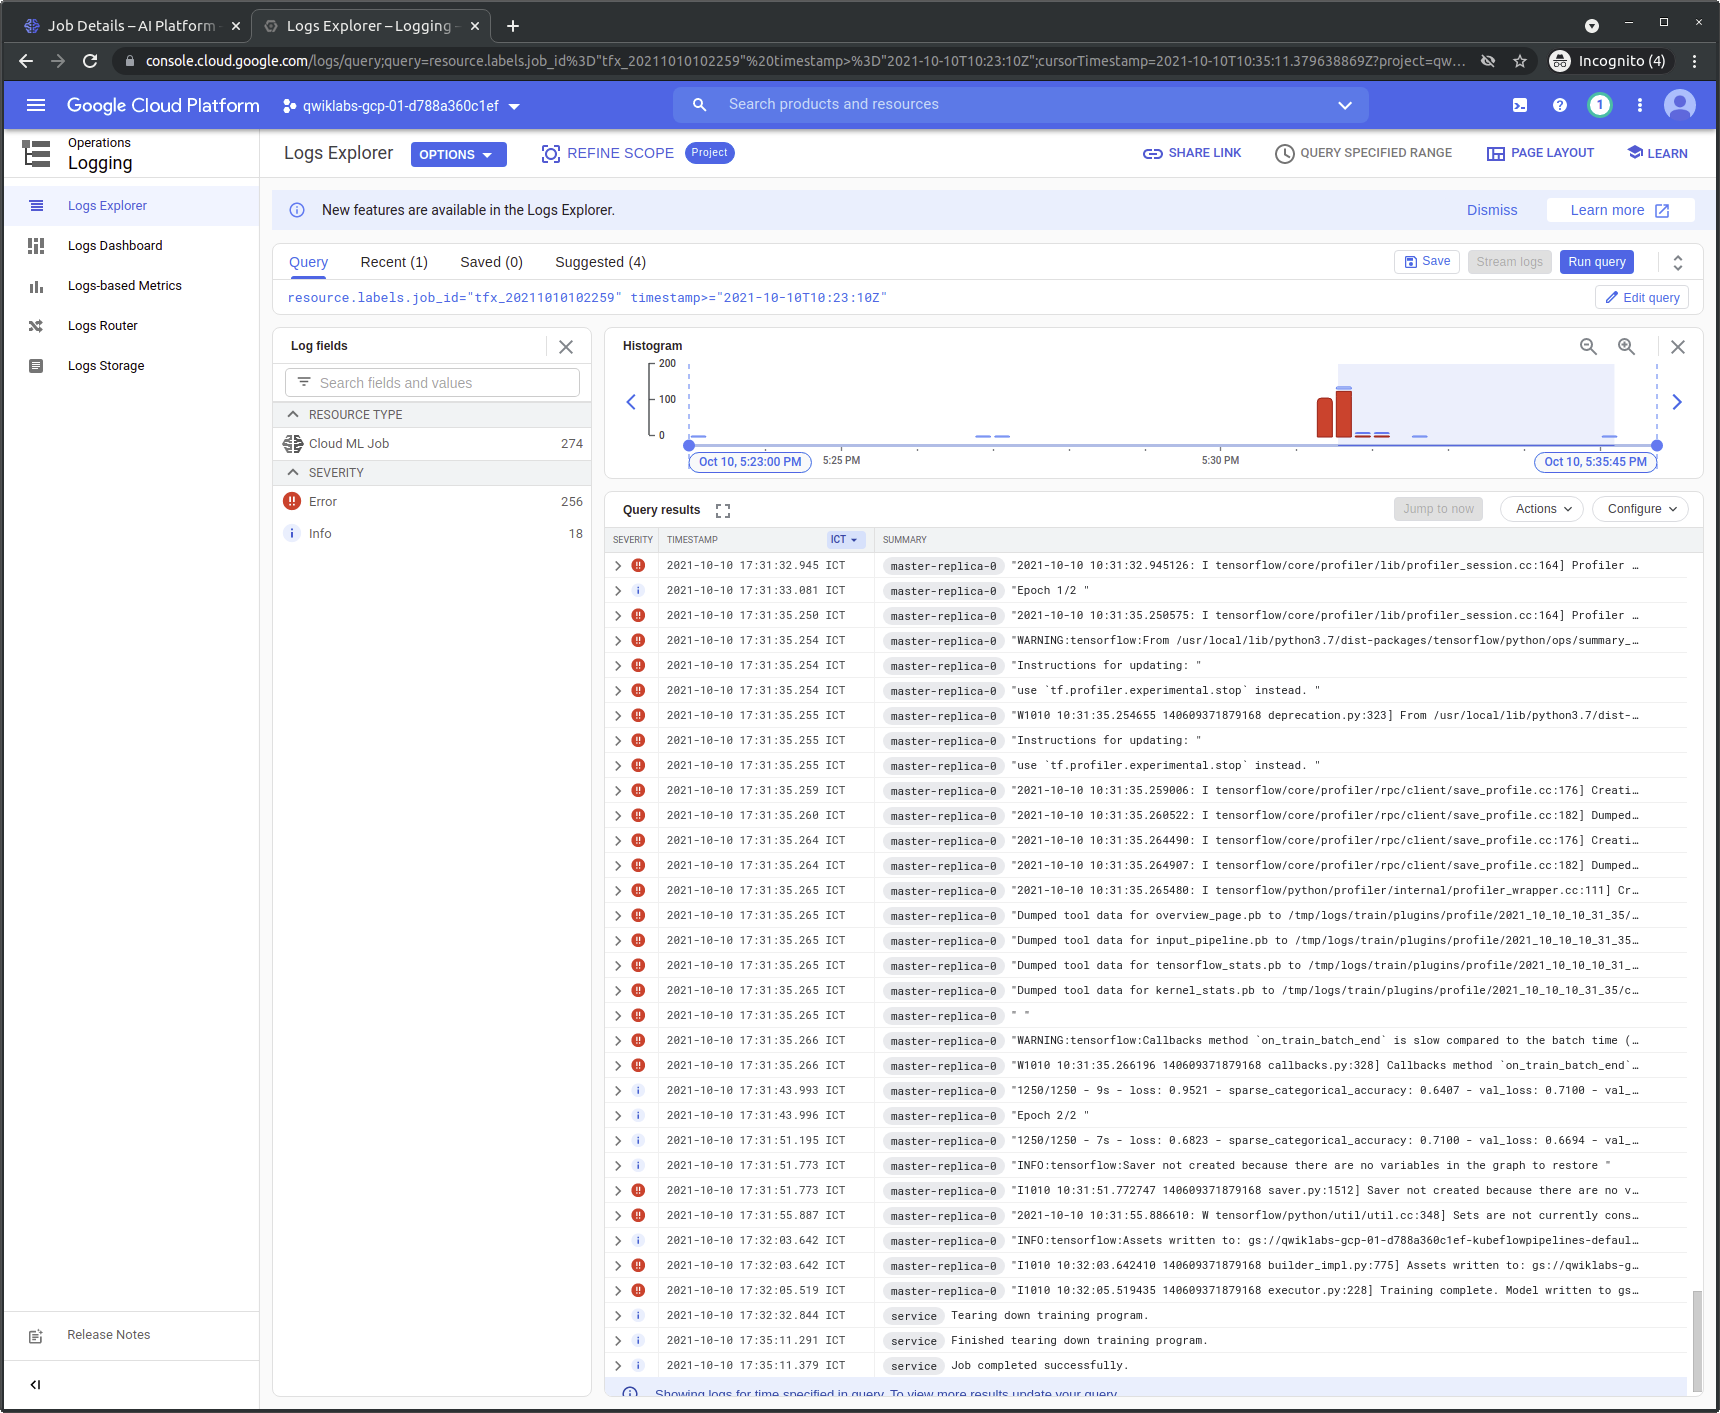This screenshot has width=1720, height=1413.
Task: Open the project selector qwiklabs-gcp-01-d788a360c1ef
Action: tap(401, 106)
